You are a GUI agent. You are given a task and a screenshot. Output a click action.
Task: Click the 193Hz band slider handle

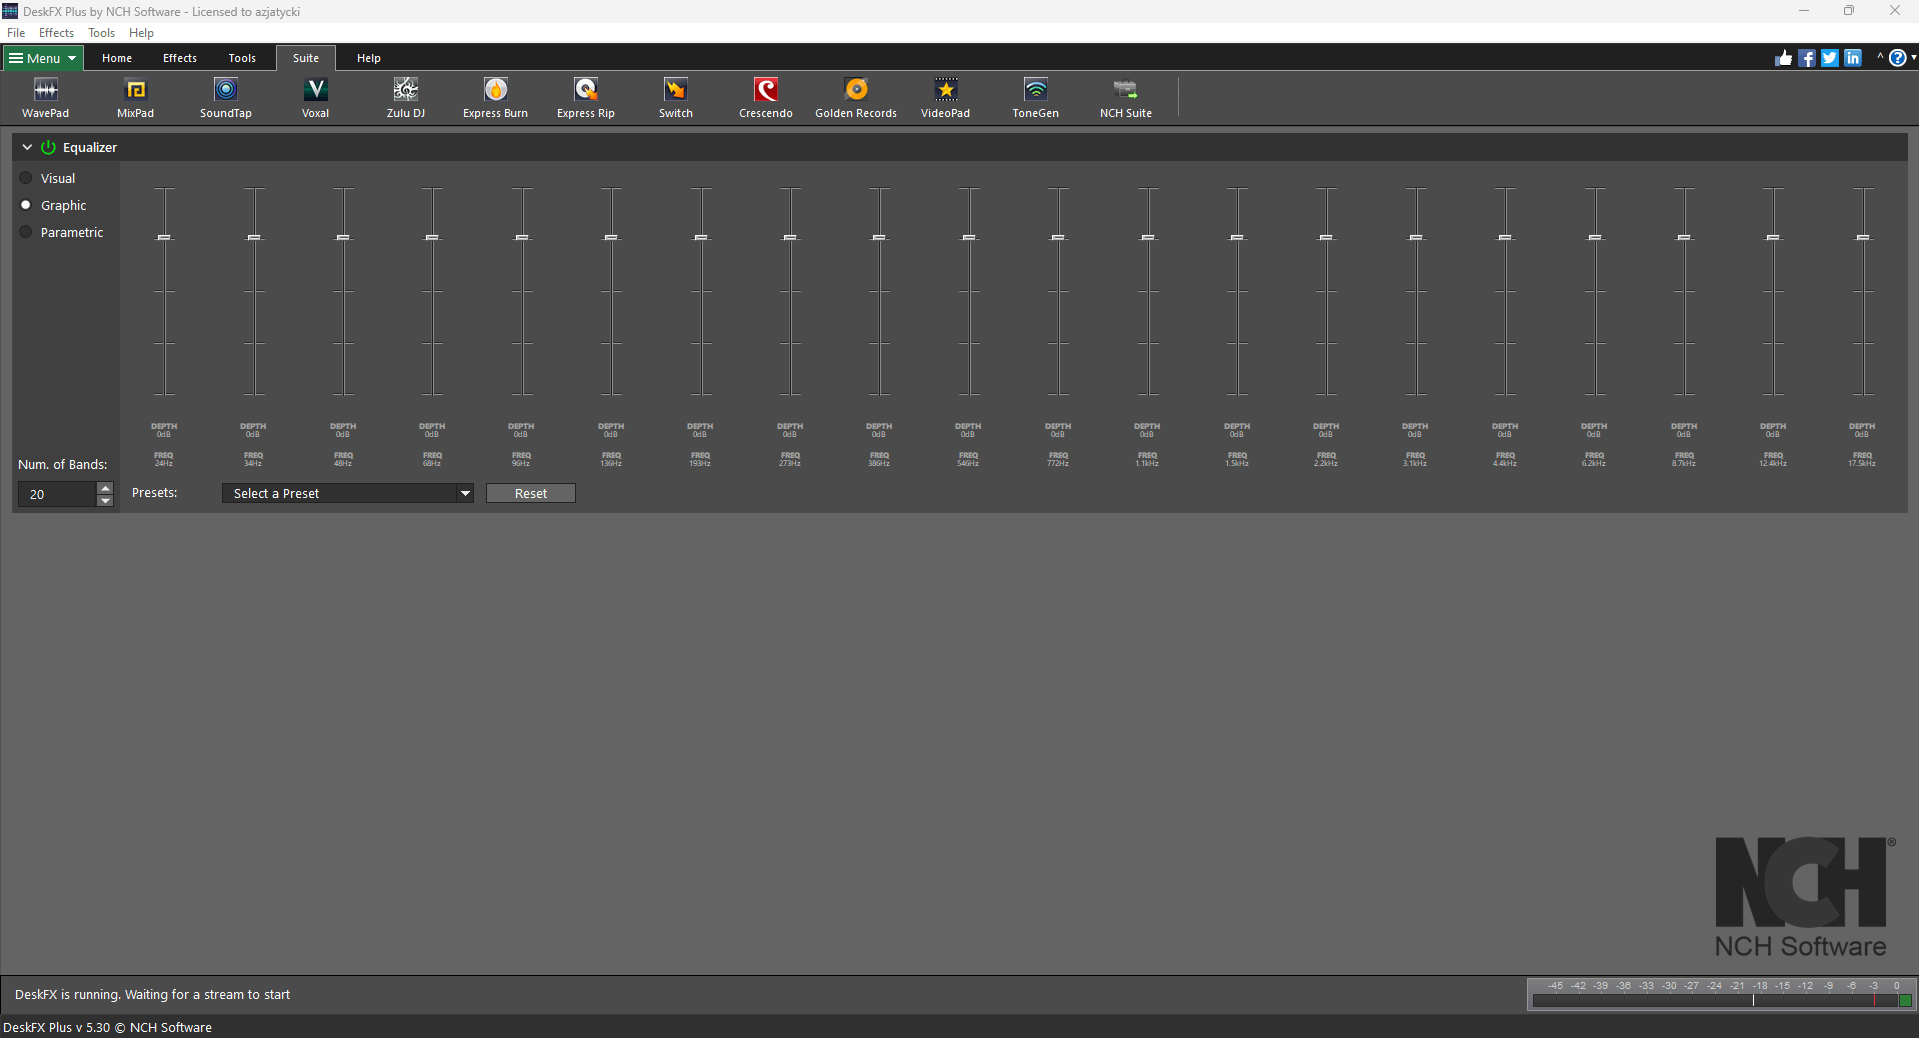click(701, 237)
